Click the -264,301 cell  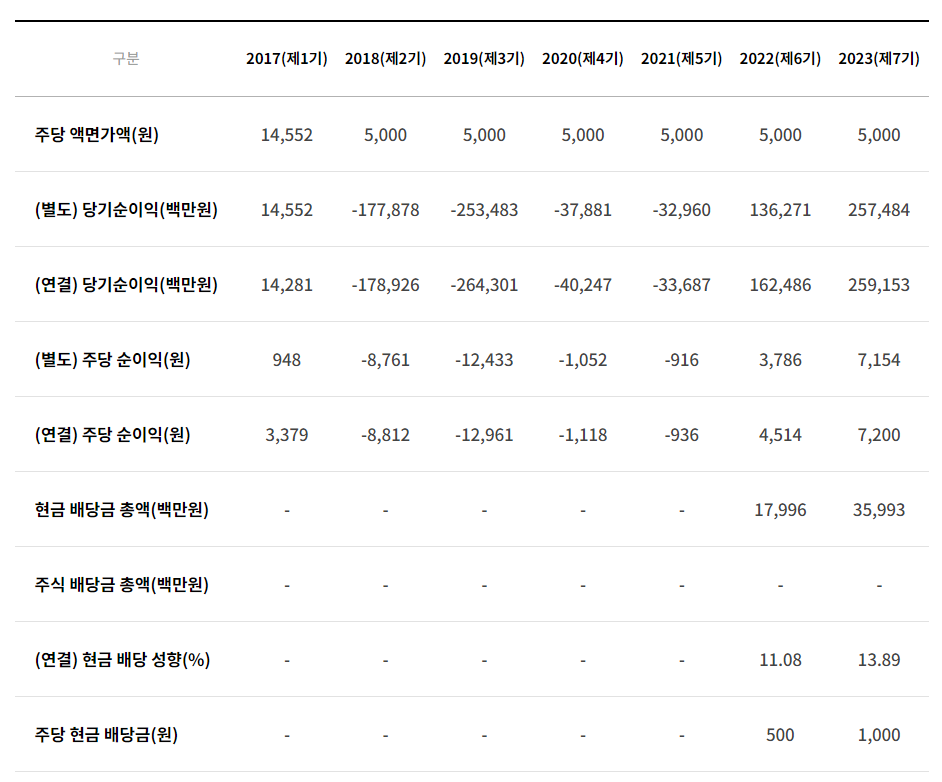click(484, 285)
